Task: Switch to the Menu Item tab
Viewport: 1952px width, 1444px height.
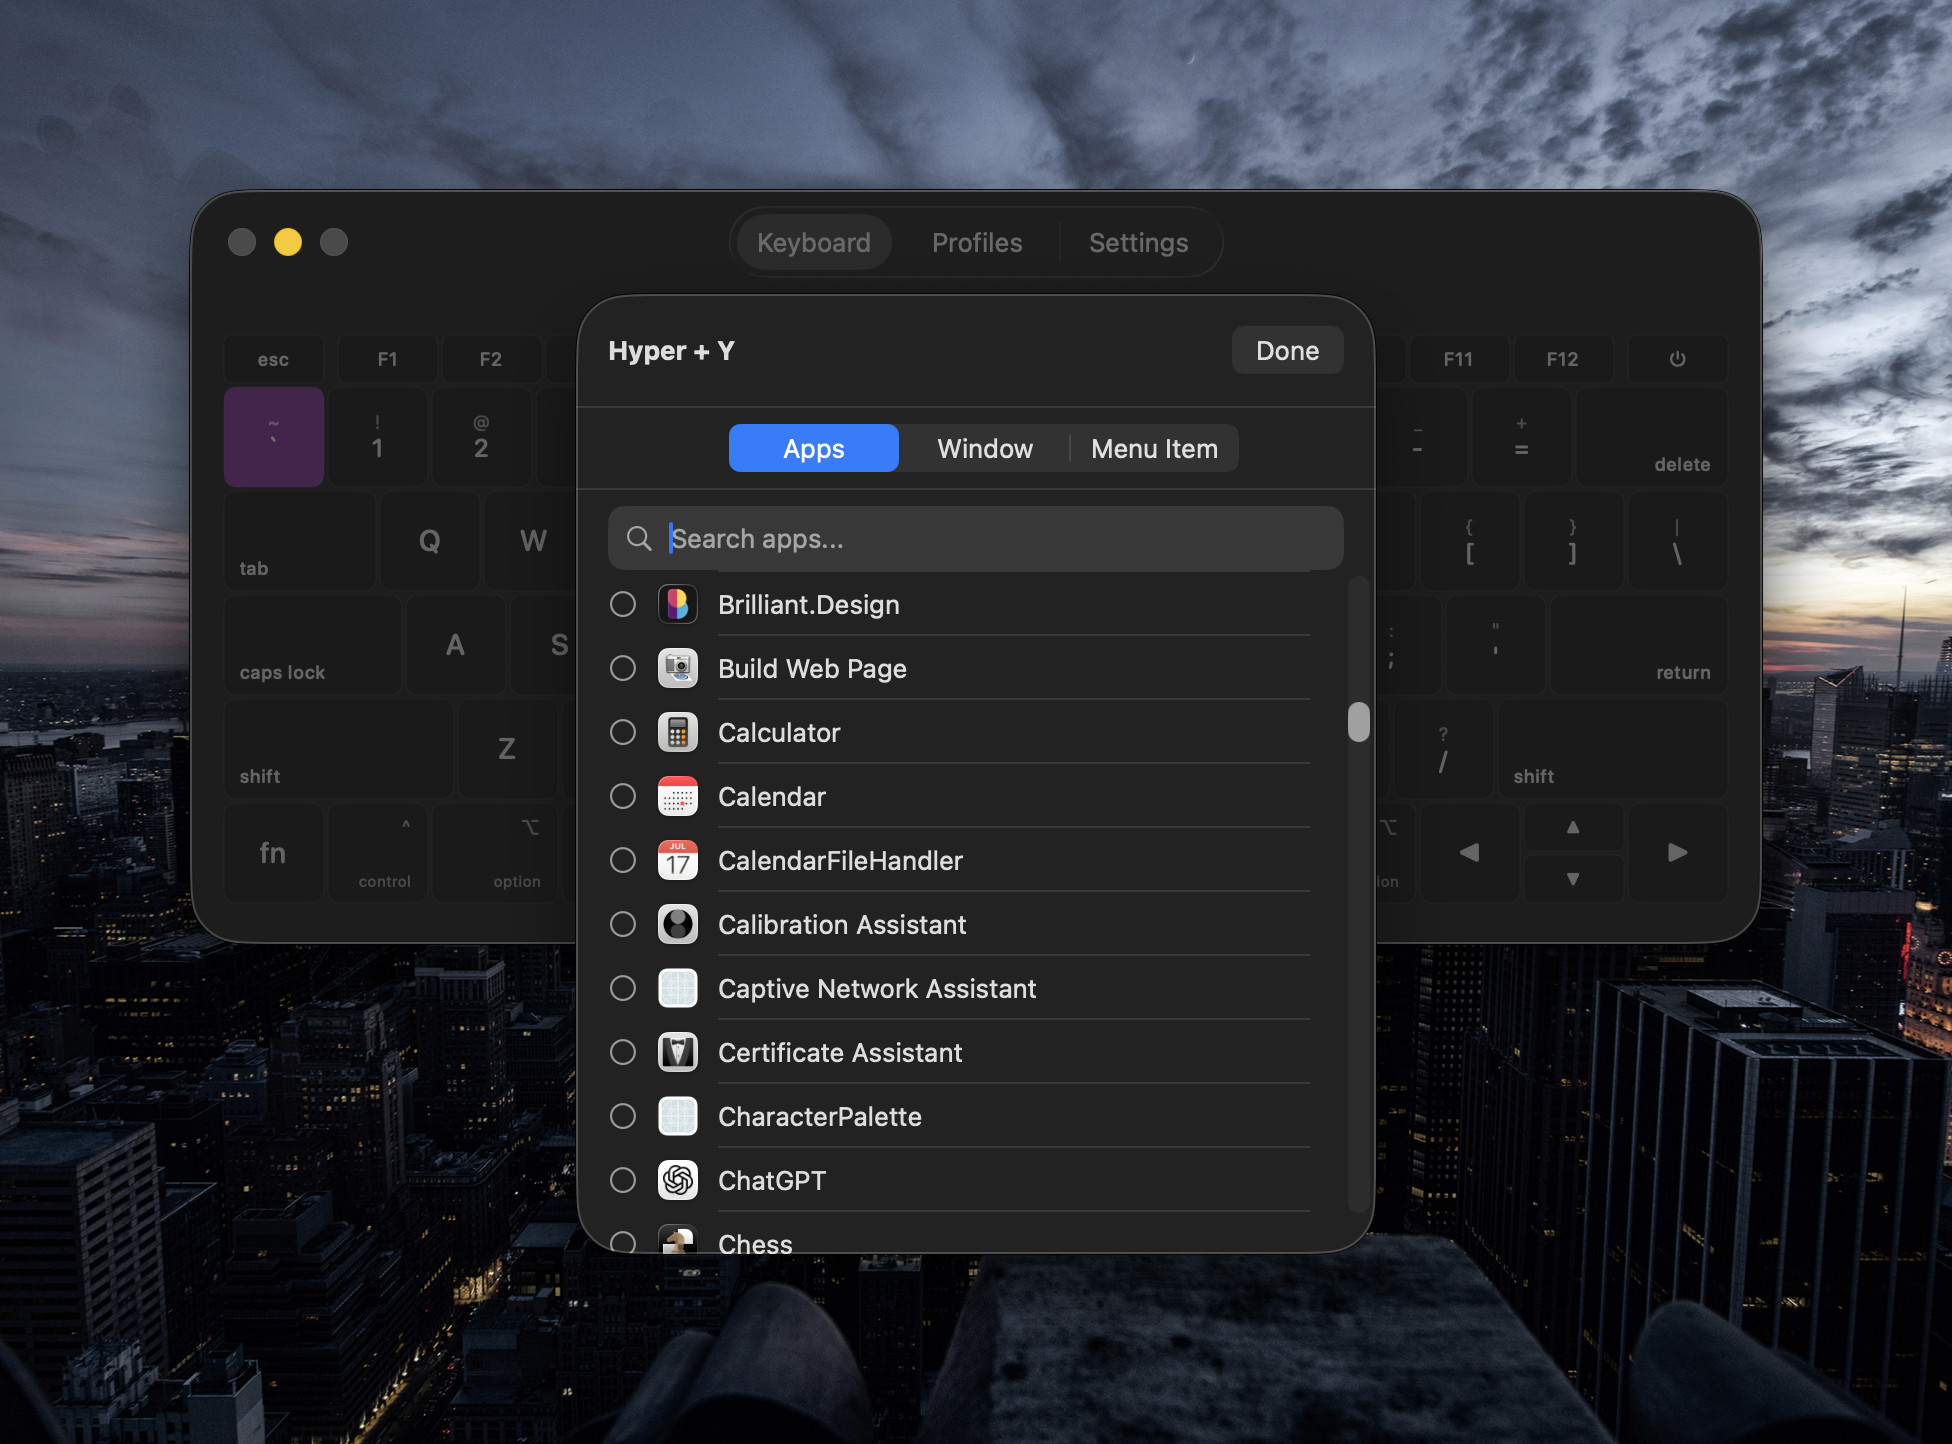Action: 1154,449
